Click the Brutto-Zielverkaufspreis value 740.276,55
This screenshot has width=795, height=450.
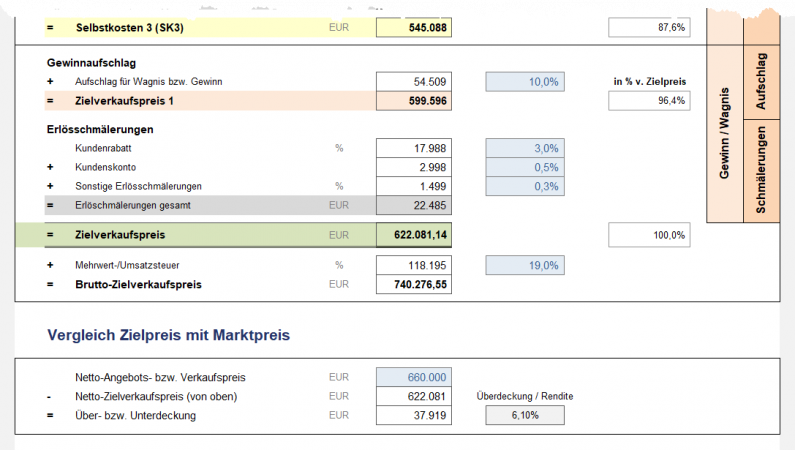click(414, 285)
